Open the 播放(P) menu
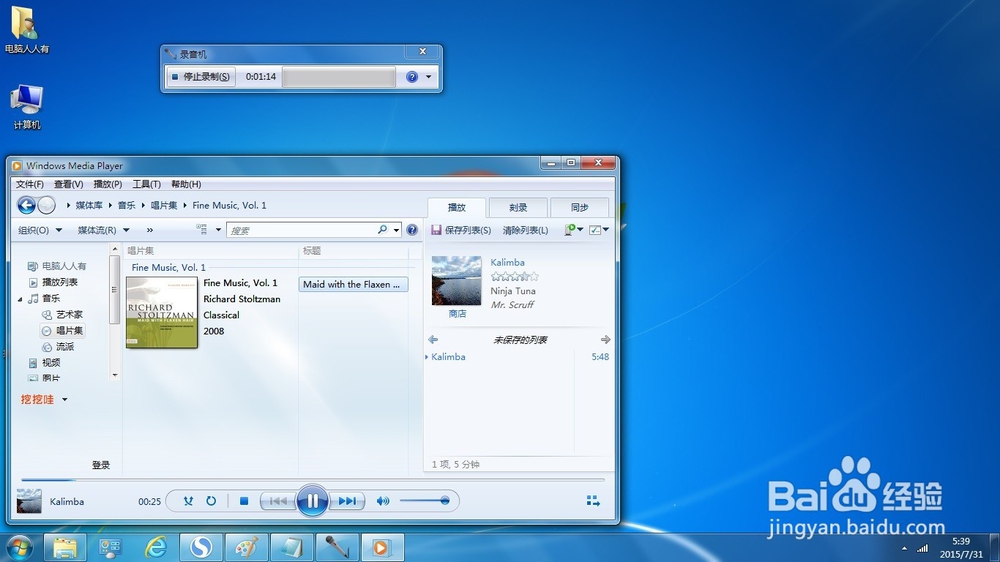Image resolution: width=1000 pixels, height=562 pixels. (x=107, y=184)
